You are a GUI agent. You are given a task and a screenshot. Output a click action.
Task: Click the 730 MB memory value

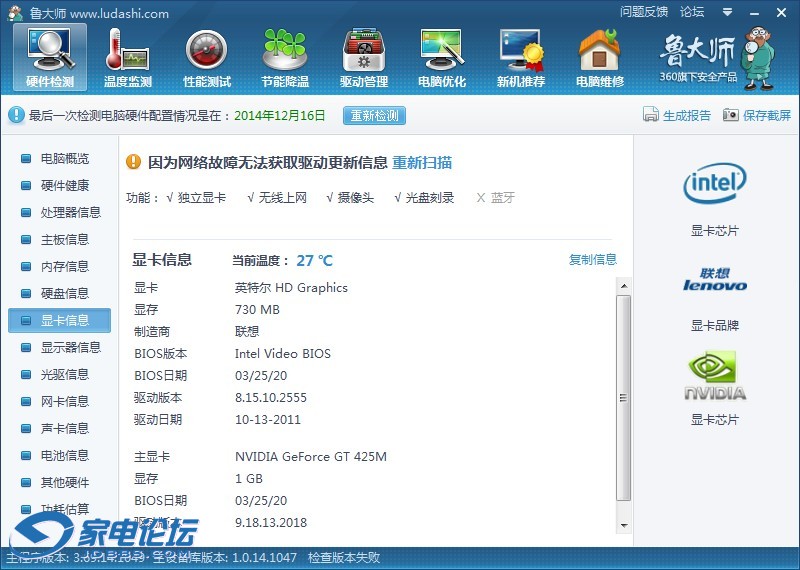click(257, 310)
